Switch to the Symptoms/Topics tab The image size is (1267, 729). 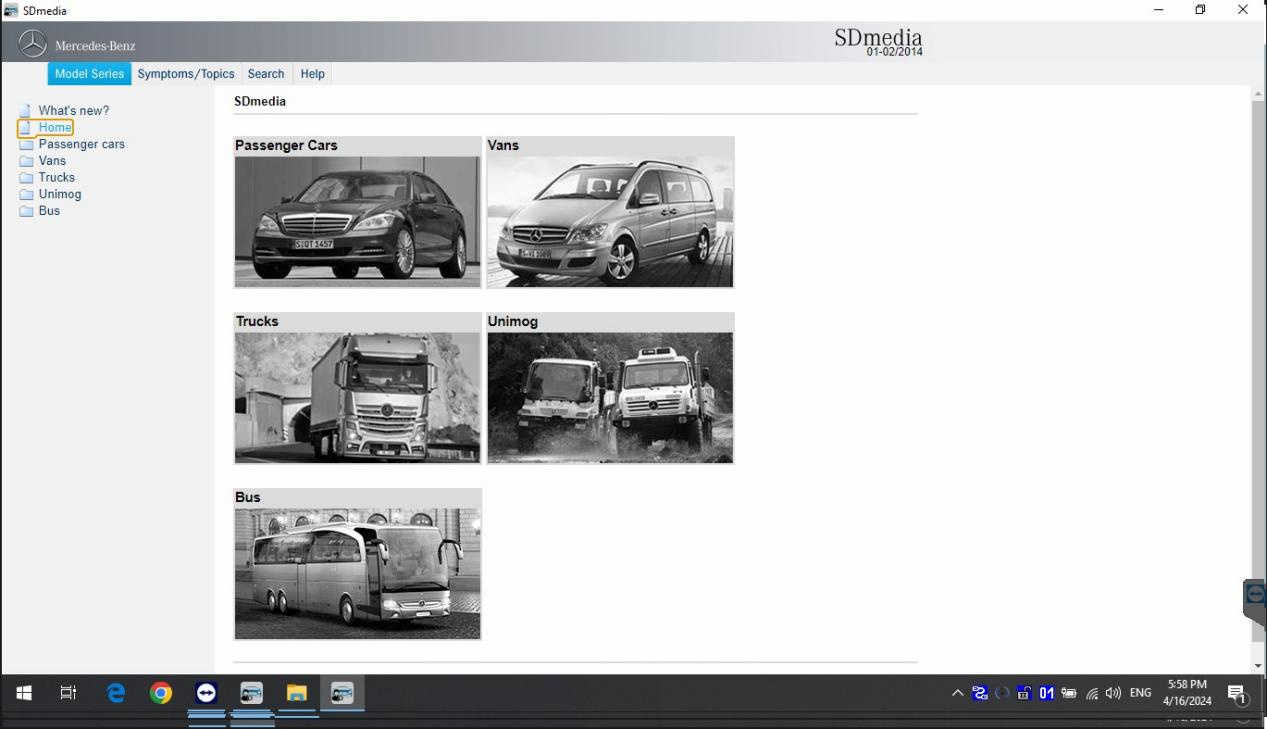point(186,74)
